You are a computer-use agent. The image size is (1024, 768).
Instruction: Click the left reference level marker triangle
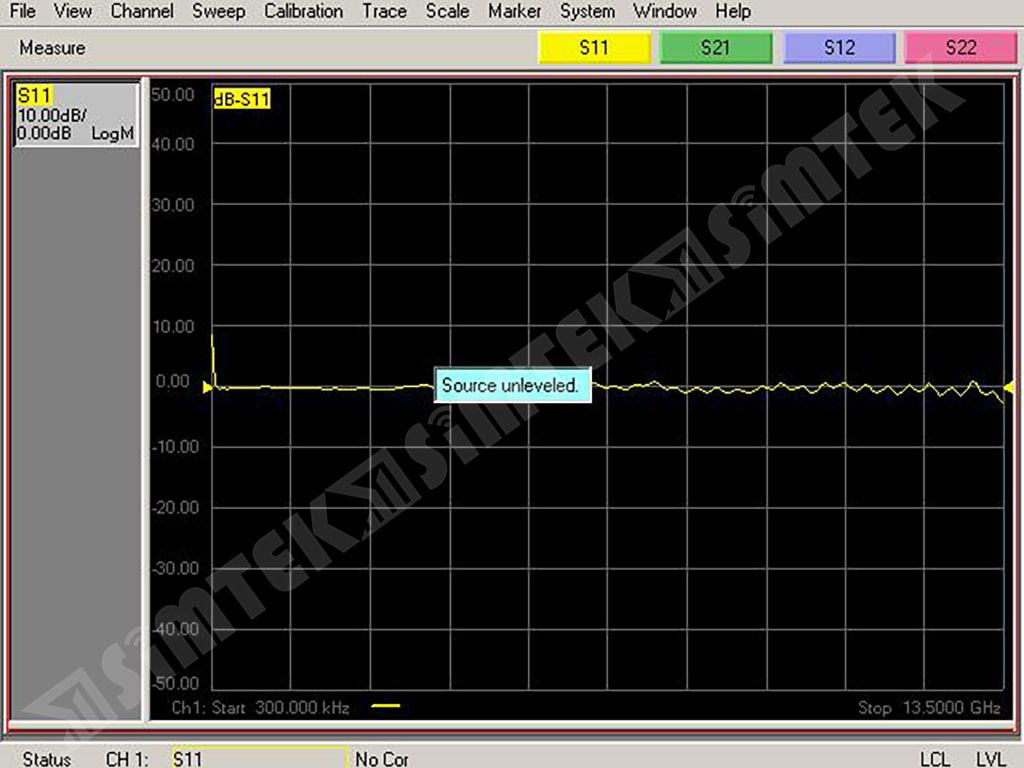tap(207, 387)
